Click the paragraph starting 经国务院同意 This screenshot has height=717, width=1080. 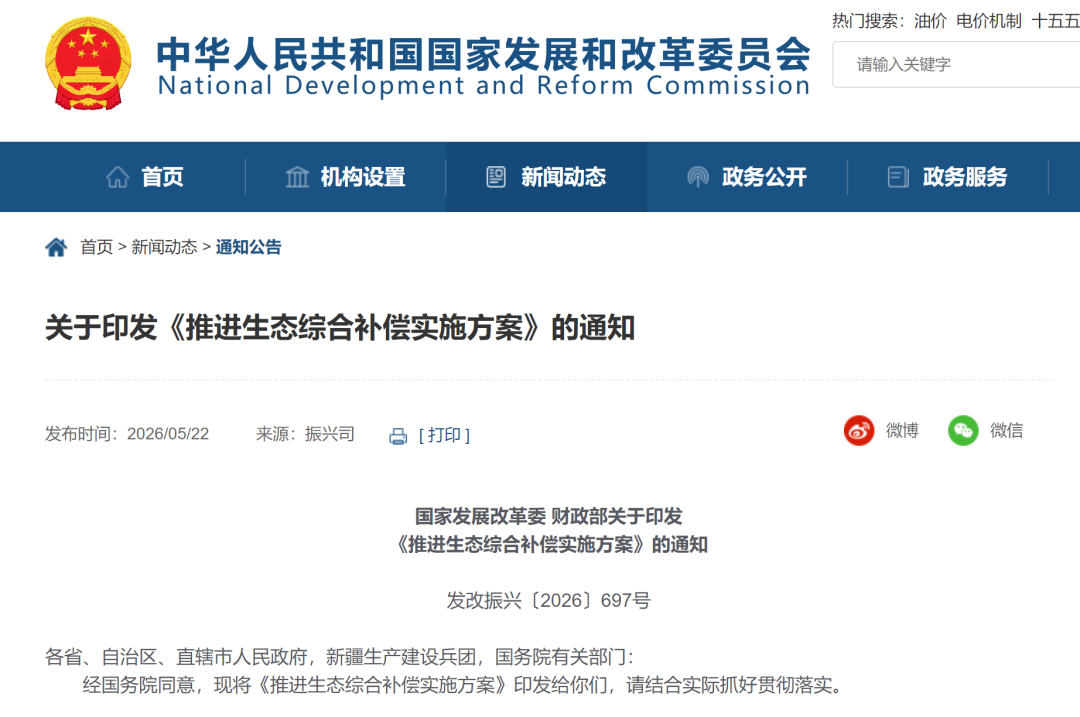point(463,685)
